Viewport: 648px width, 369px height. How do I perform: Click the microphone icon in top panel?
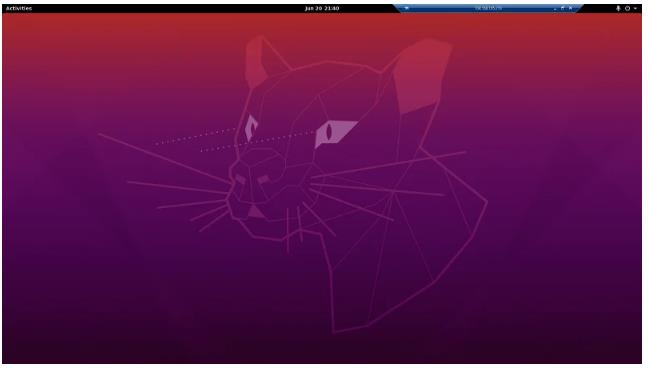pyautogui.click(x=618, y=8)
